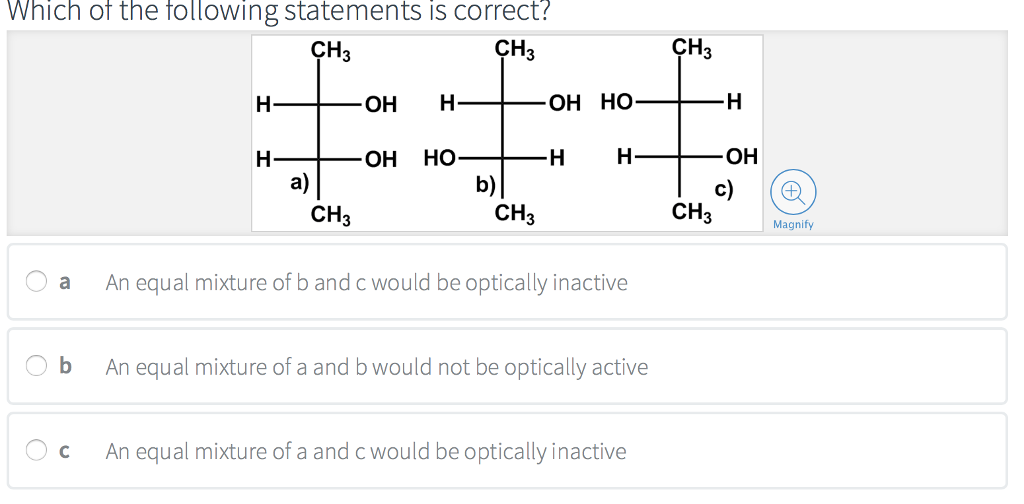Click the Magnify plus-circle icon
Viewport: 1024px width, 504px height.
792,191
